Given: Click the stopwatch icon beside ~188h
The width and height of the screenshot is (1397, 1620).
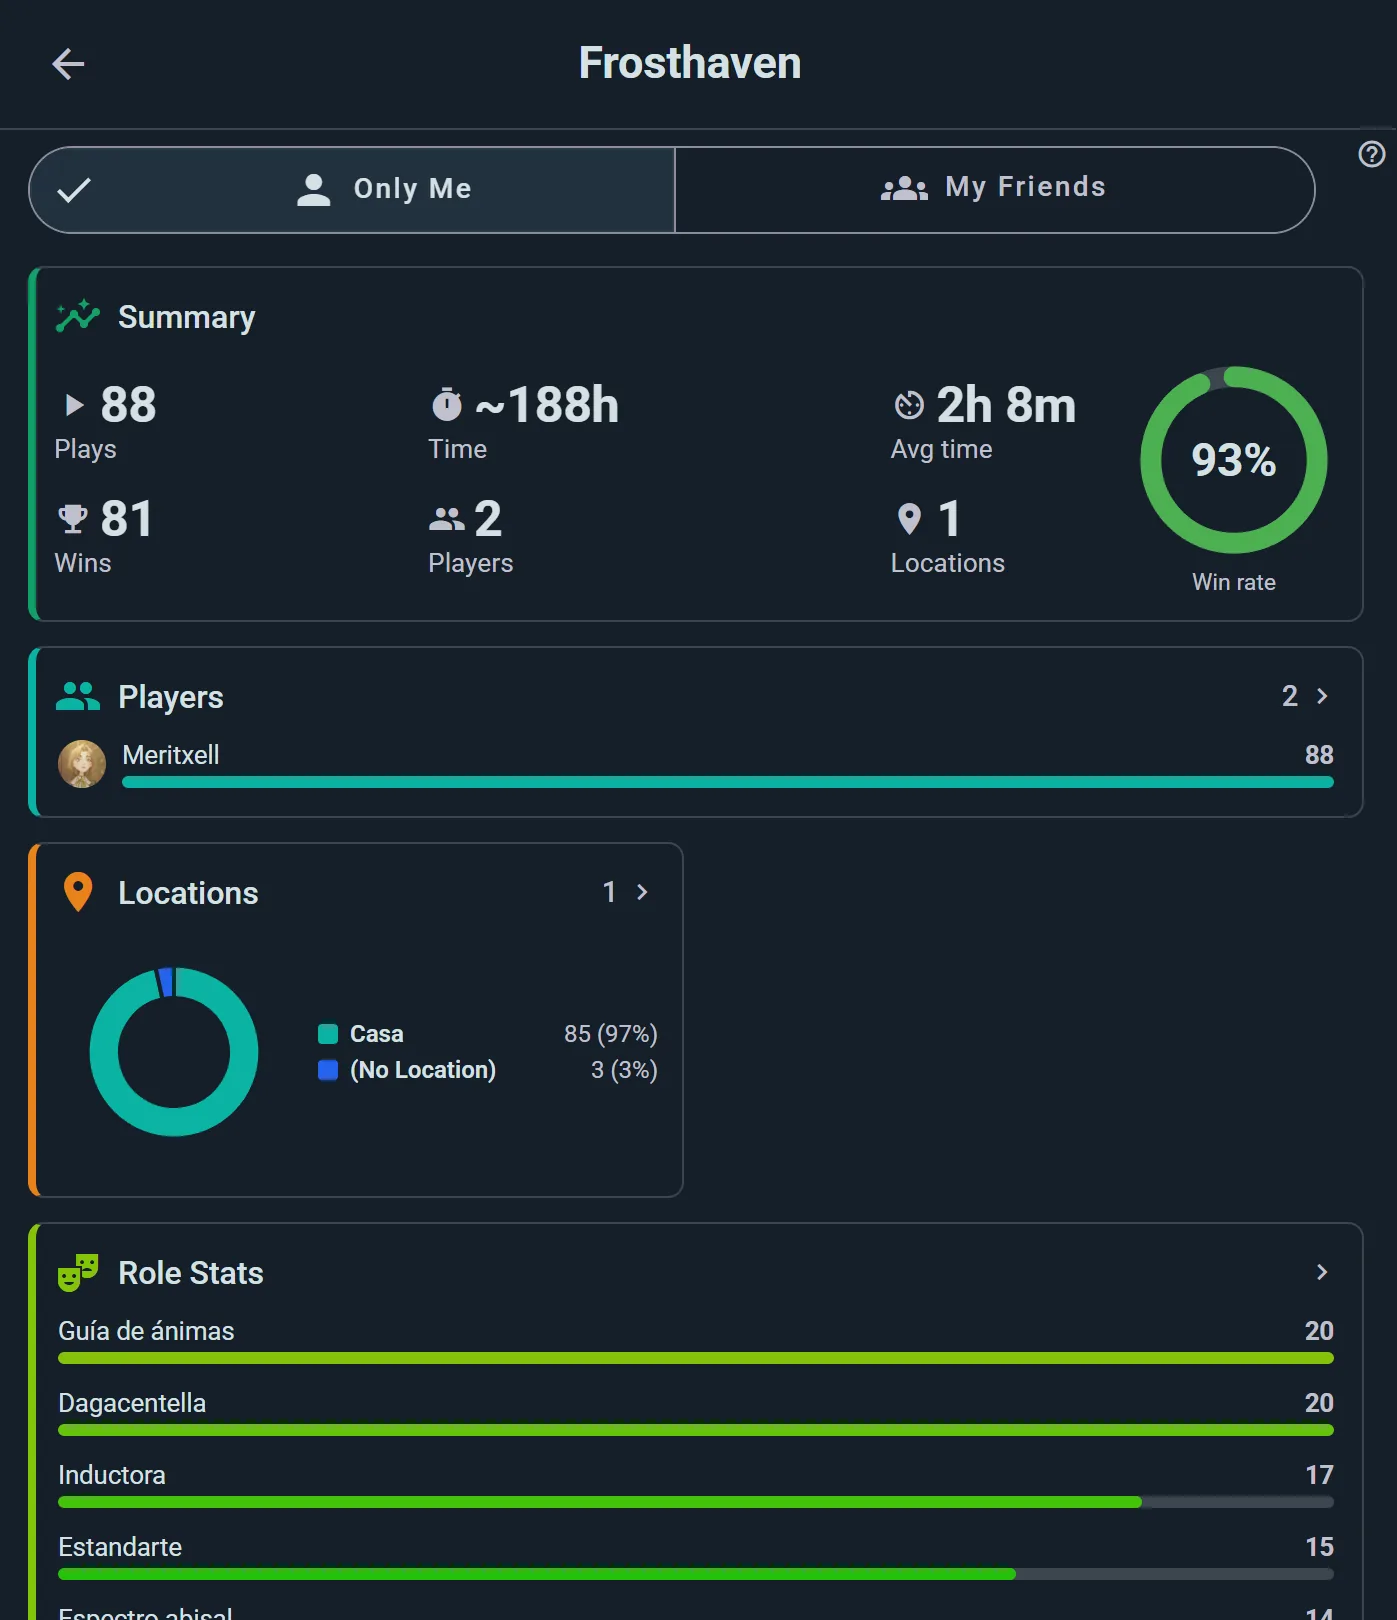Looking at the screenshot, I should click(446, 404).
